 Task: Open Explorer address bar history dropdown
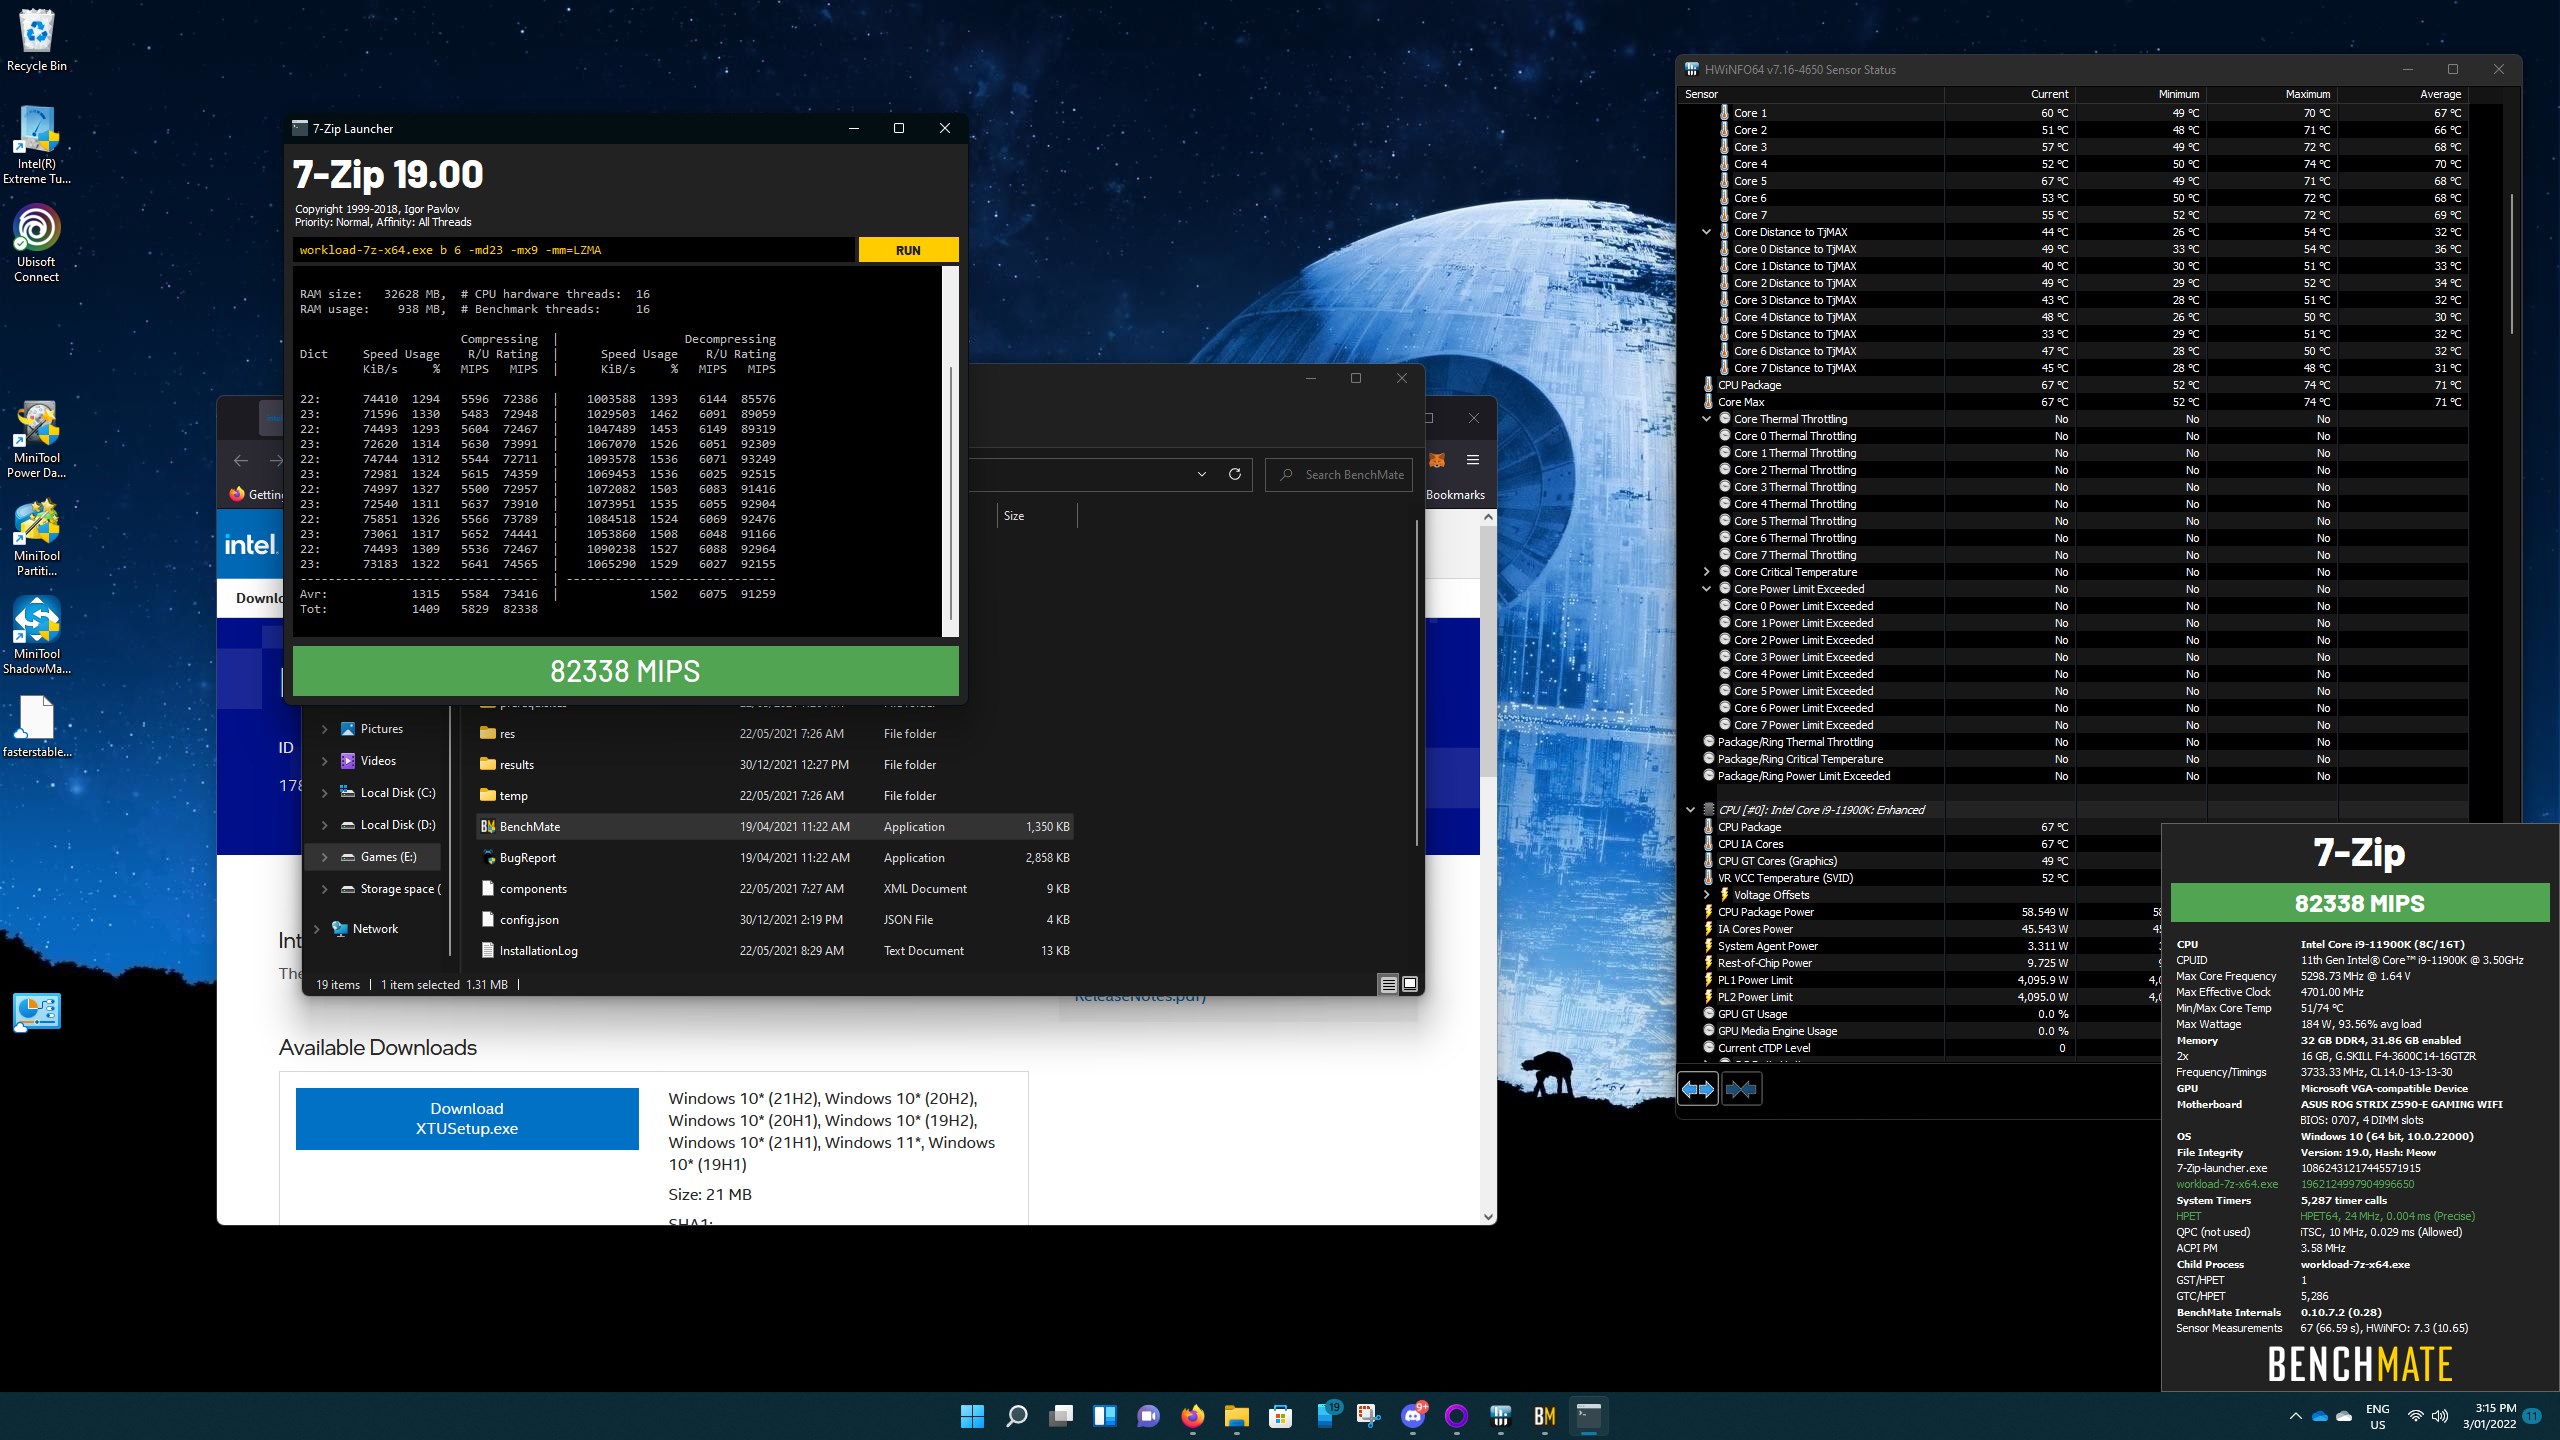[x=1201, y=475]
